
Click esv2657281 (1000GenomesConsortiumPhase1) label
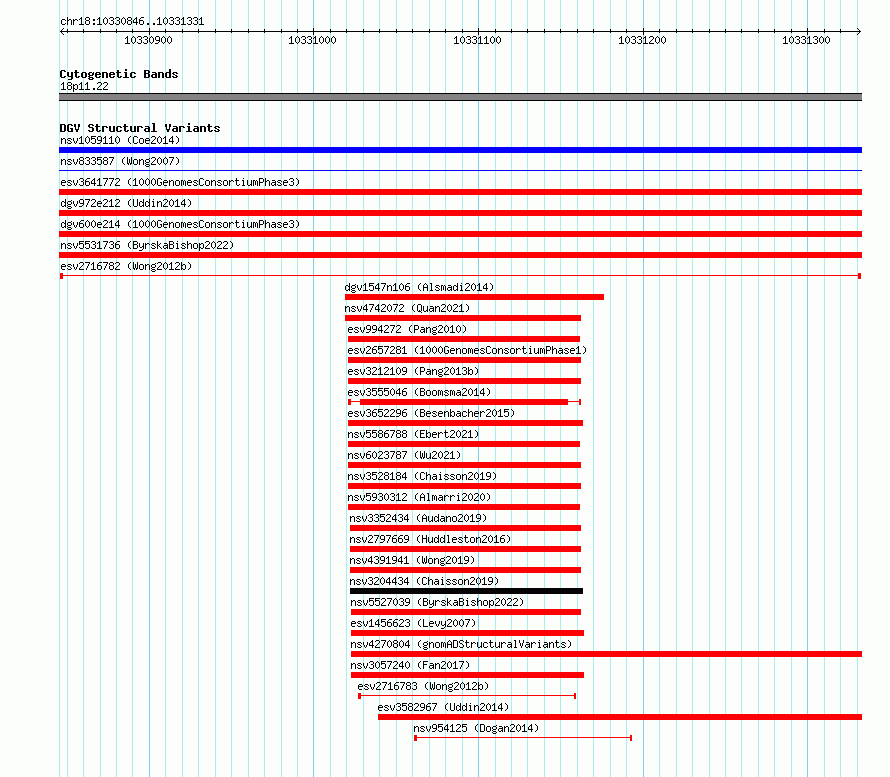[467, 350]
